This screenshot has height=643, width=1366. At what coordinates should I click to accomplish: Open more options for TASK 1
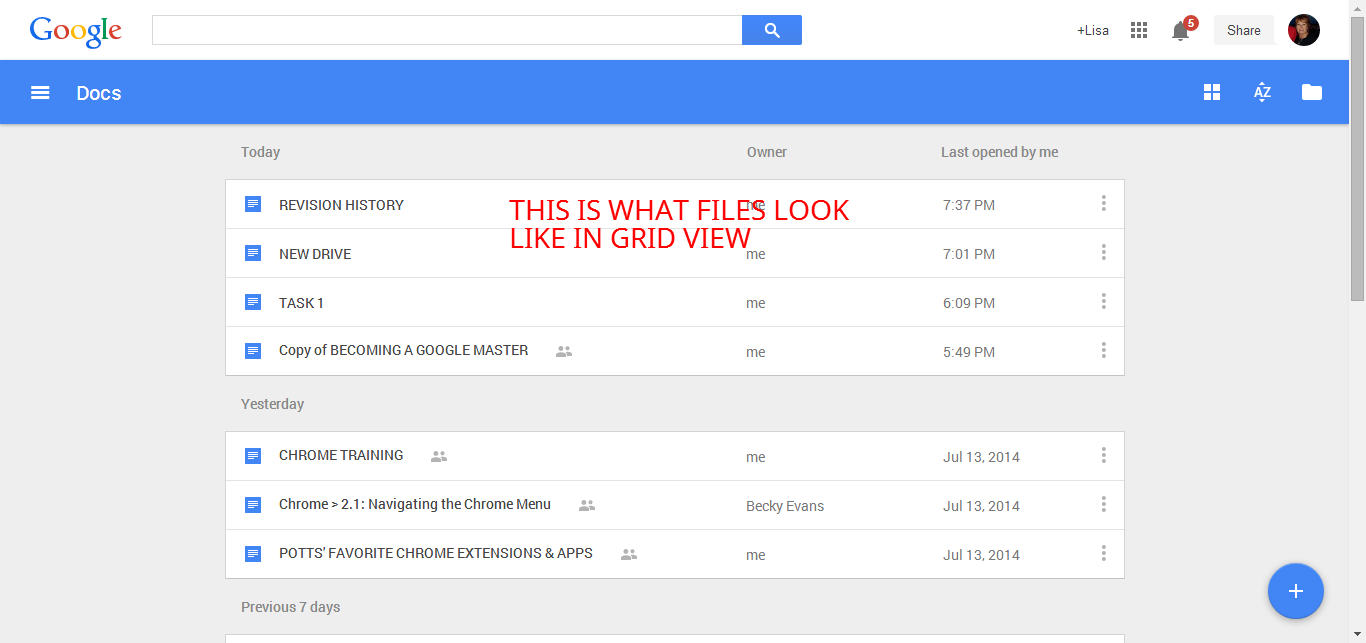tap(1104, 302)
